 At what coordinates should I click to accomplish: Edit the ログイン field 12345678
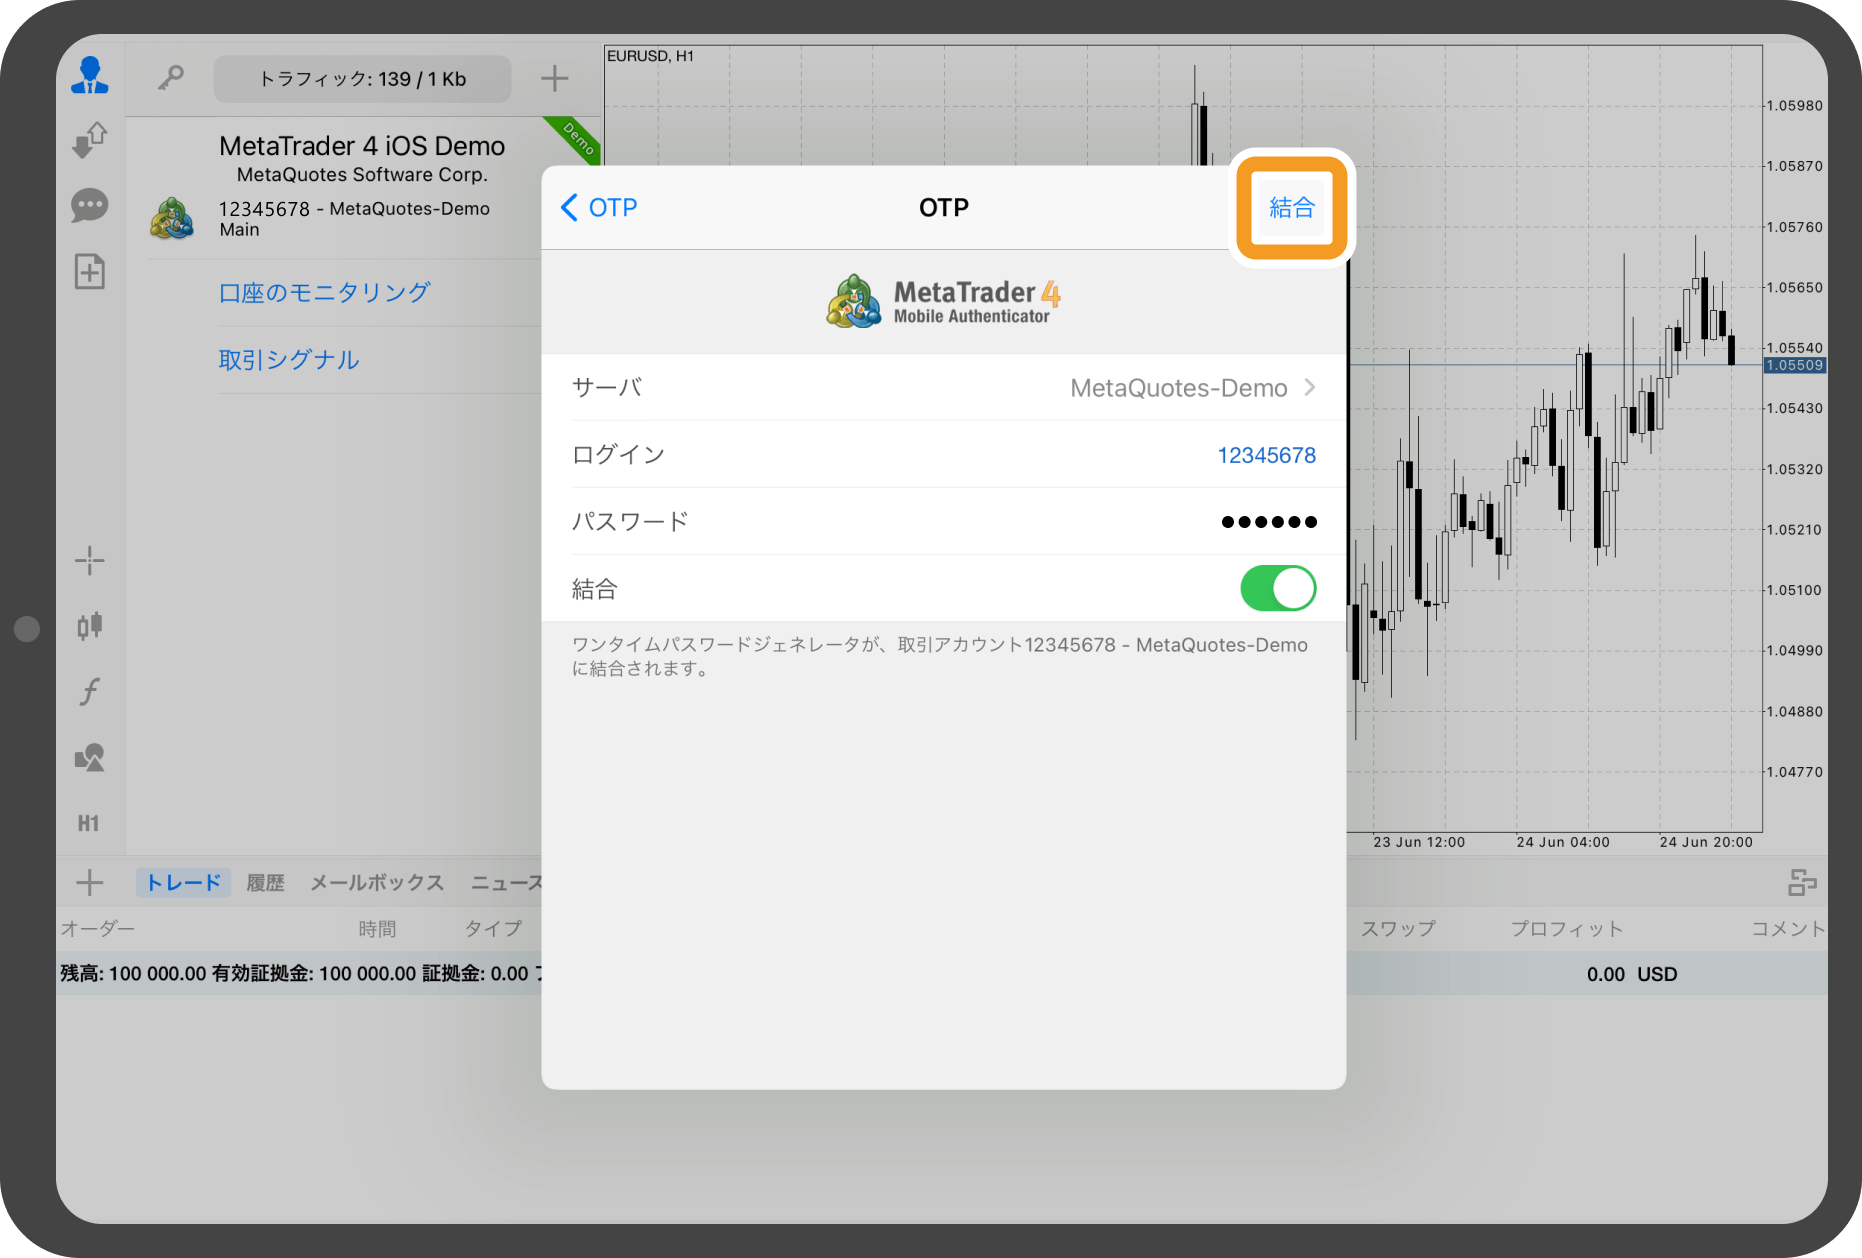click(943, 455)
